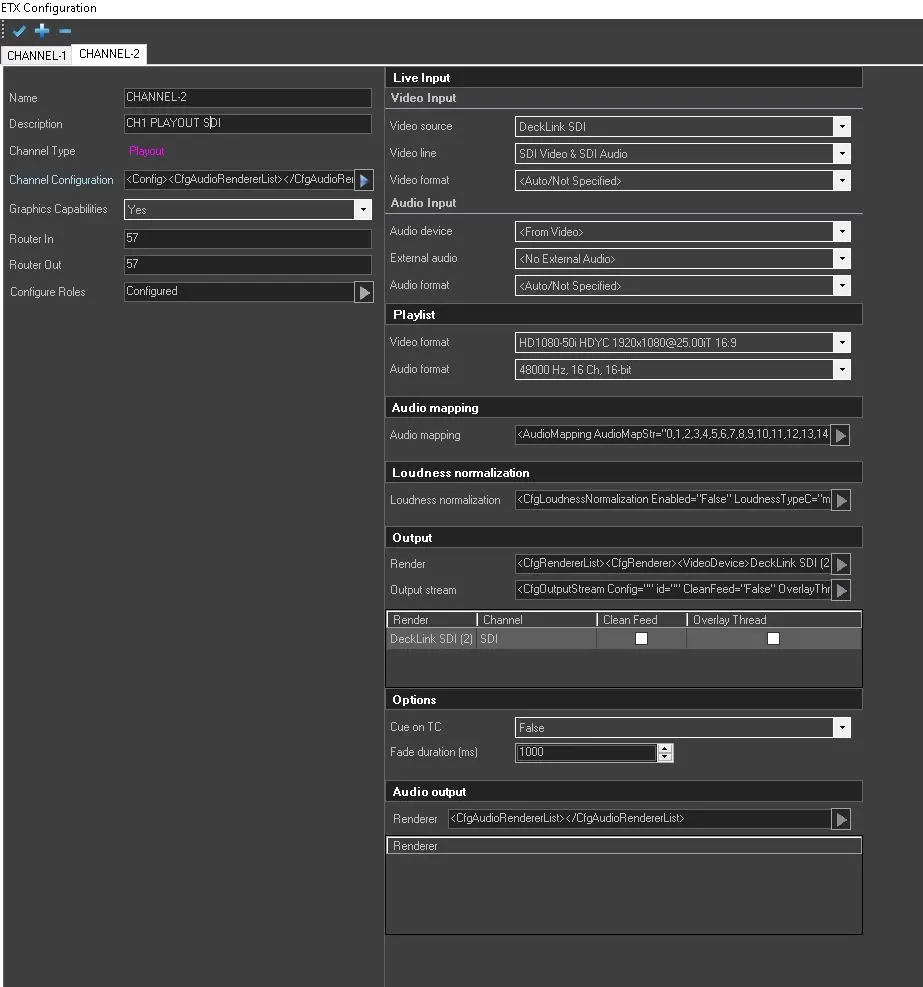Click the minus icon to remove channel

[64, 31]
